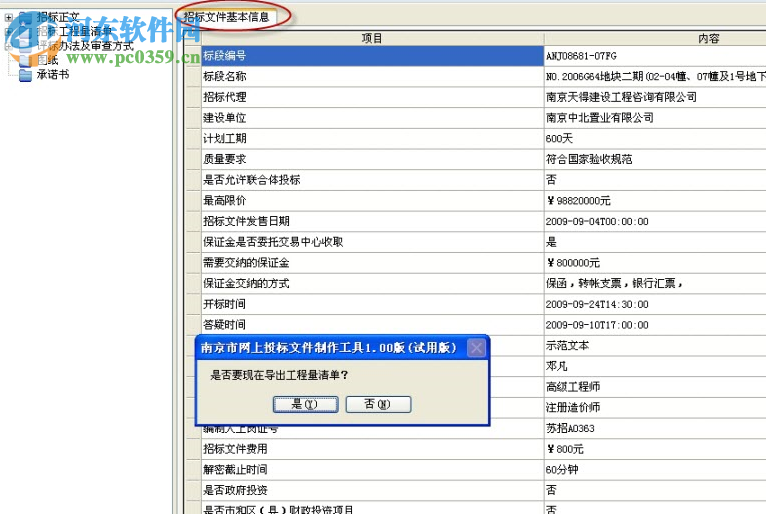Click the row header beside 标段名称
Image resolution: width=766 pixels, height=514 pixels.
point(193,77)
